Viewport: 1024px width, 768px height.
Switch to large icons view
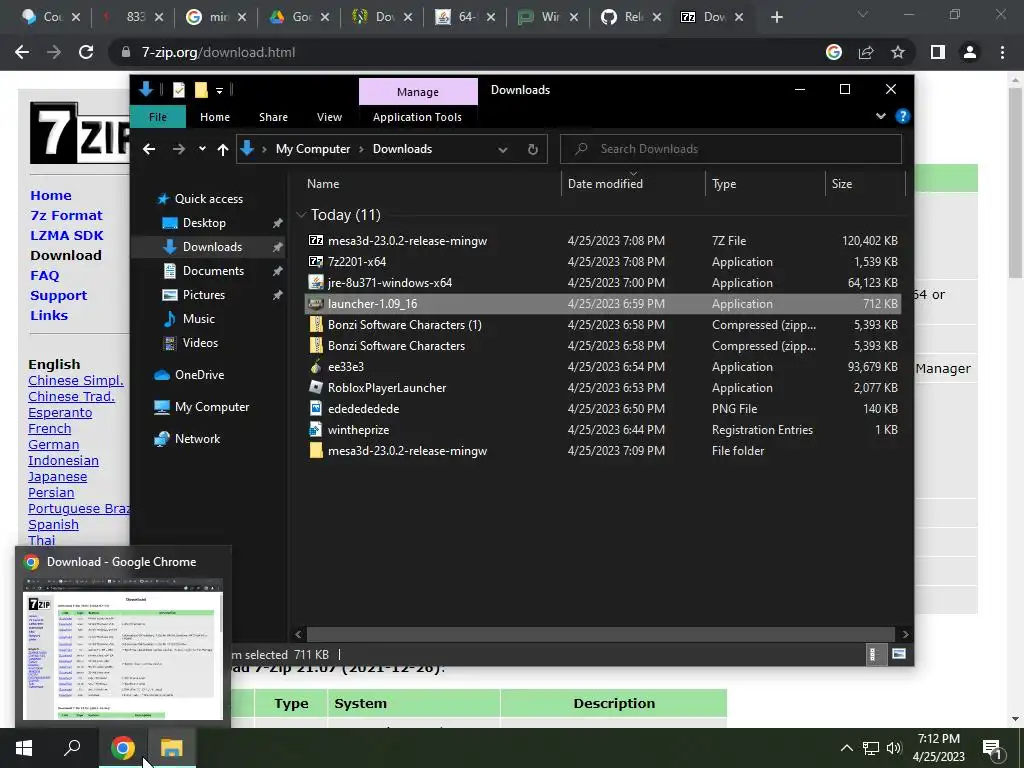tap(899, 654)
